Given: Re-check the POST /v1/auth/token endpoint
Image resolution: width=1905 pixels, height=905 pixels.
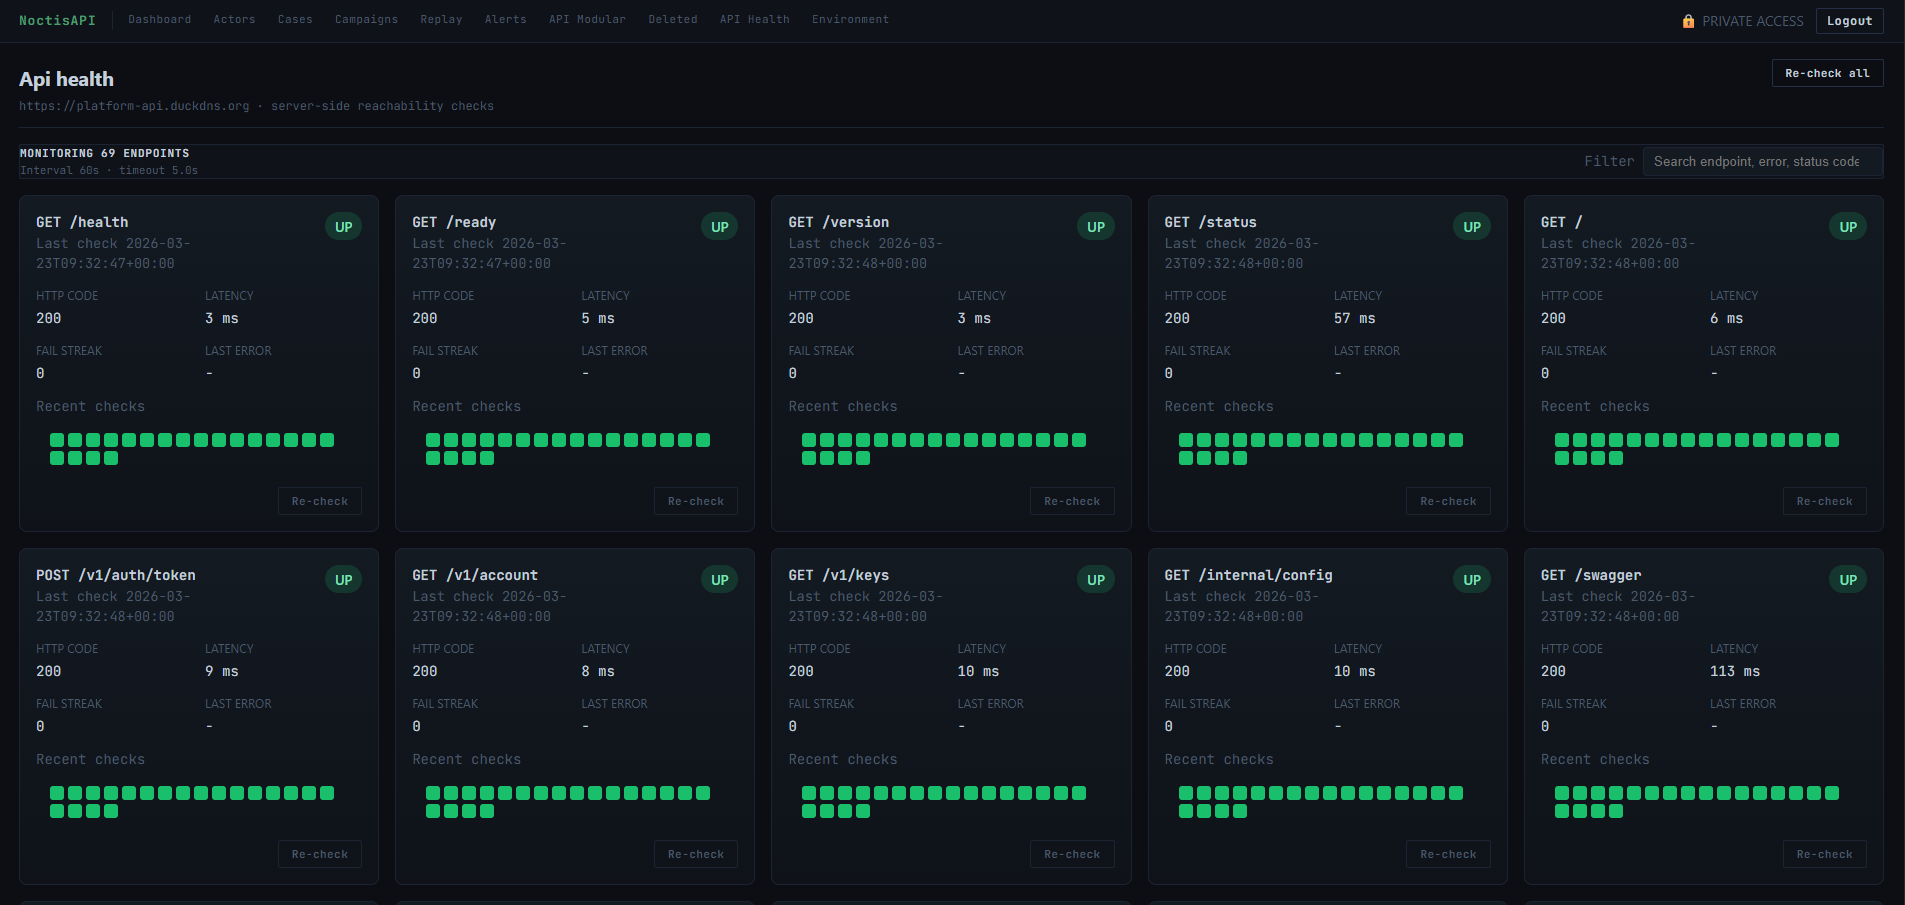Looking at the screenshot, I should [320, 854].
